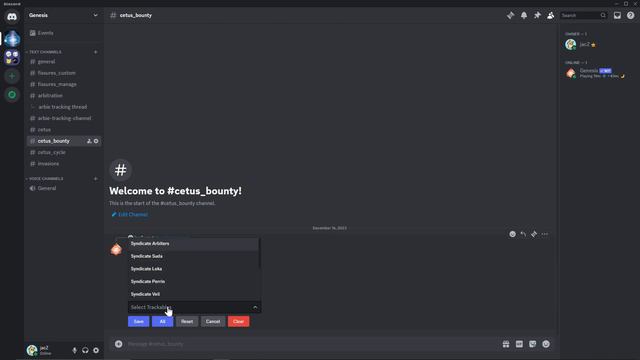Screen dimensions: 640x360
Task: Open edit channel gear on cetus_bounty
Action: point(96,141)
